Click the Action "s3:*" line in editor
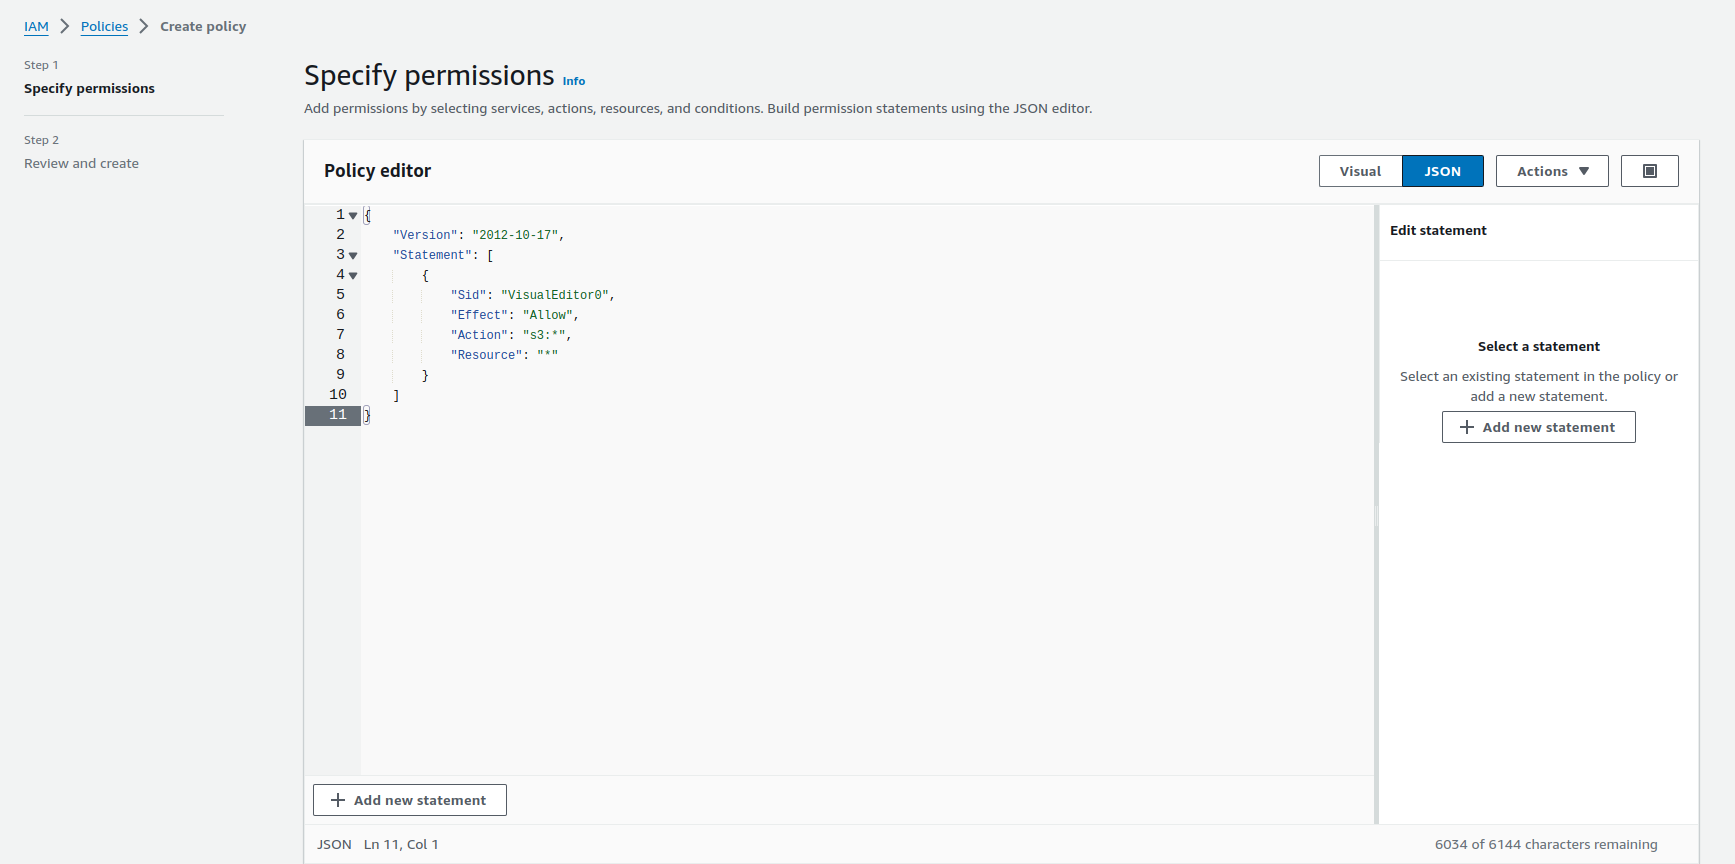The image size is (1735, 864). pyautogui.click(x=510, y=336)
